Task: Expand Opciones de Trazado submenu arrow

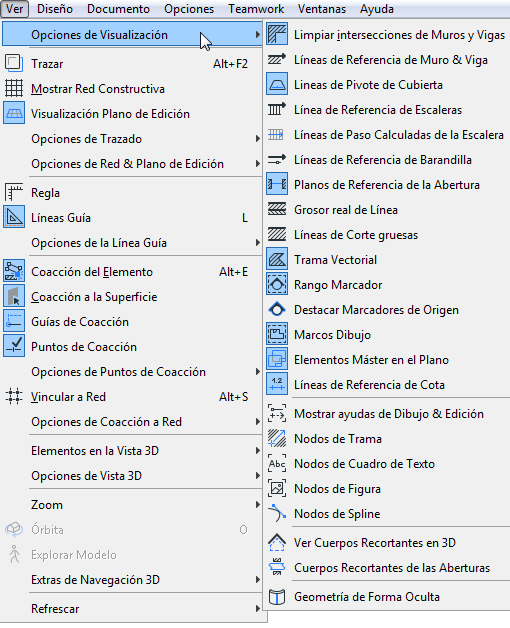Action: point(258,139)
